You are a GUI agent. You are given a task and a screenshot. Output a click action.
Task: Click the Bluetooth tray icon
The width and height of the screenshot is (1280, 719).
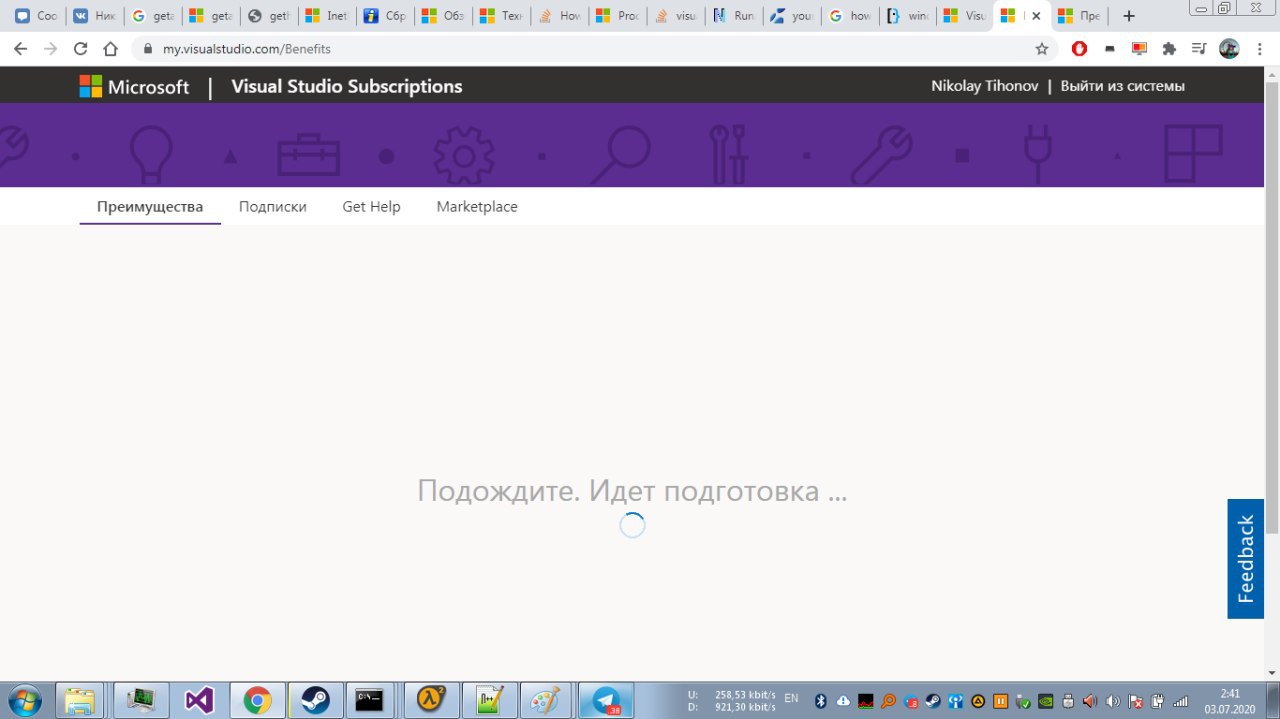tap(821, 700)
